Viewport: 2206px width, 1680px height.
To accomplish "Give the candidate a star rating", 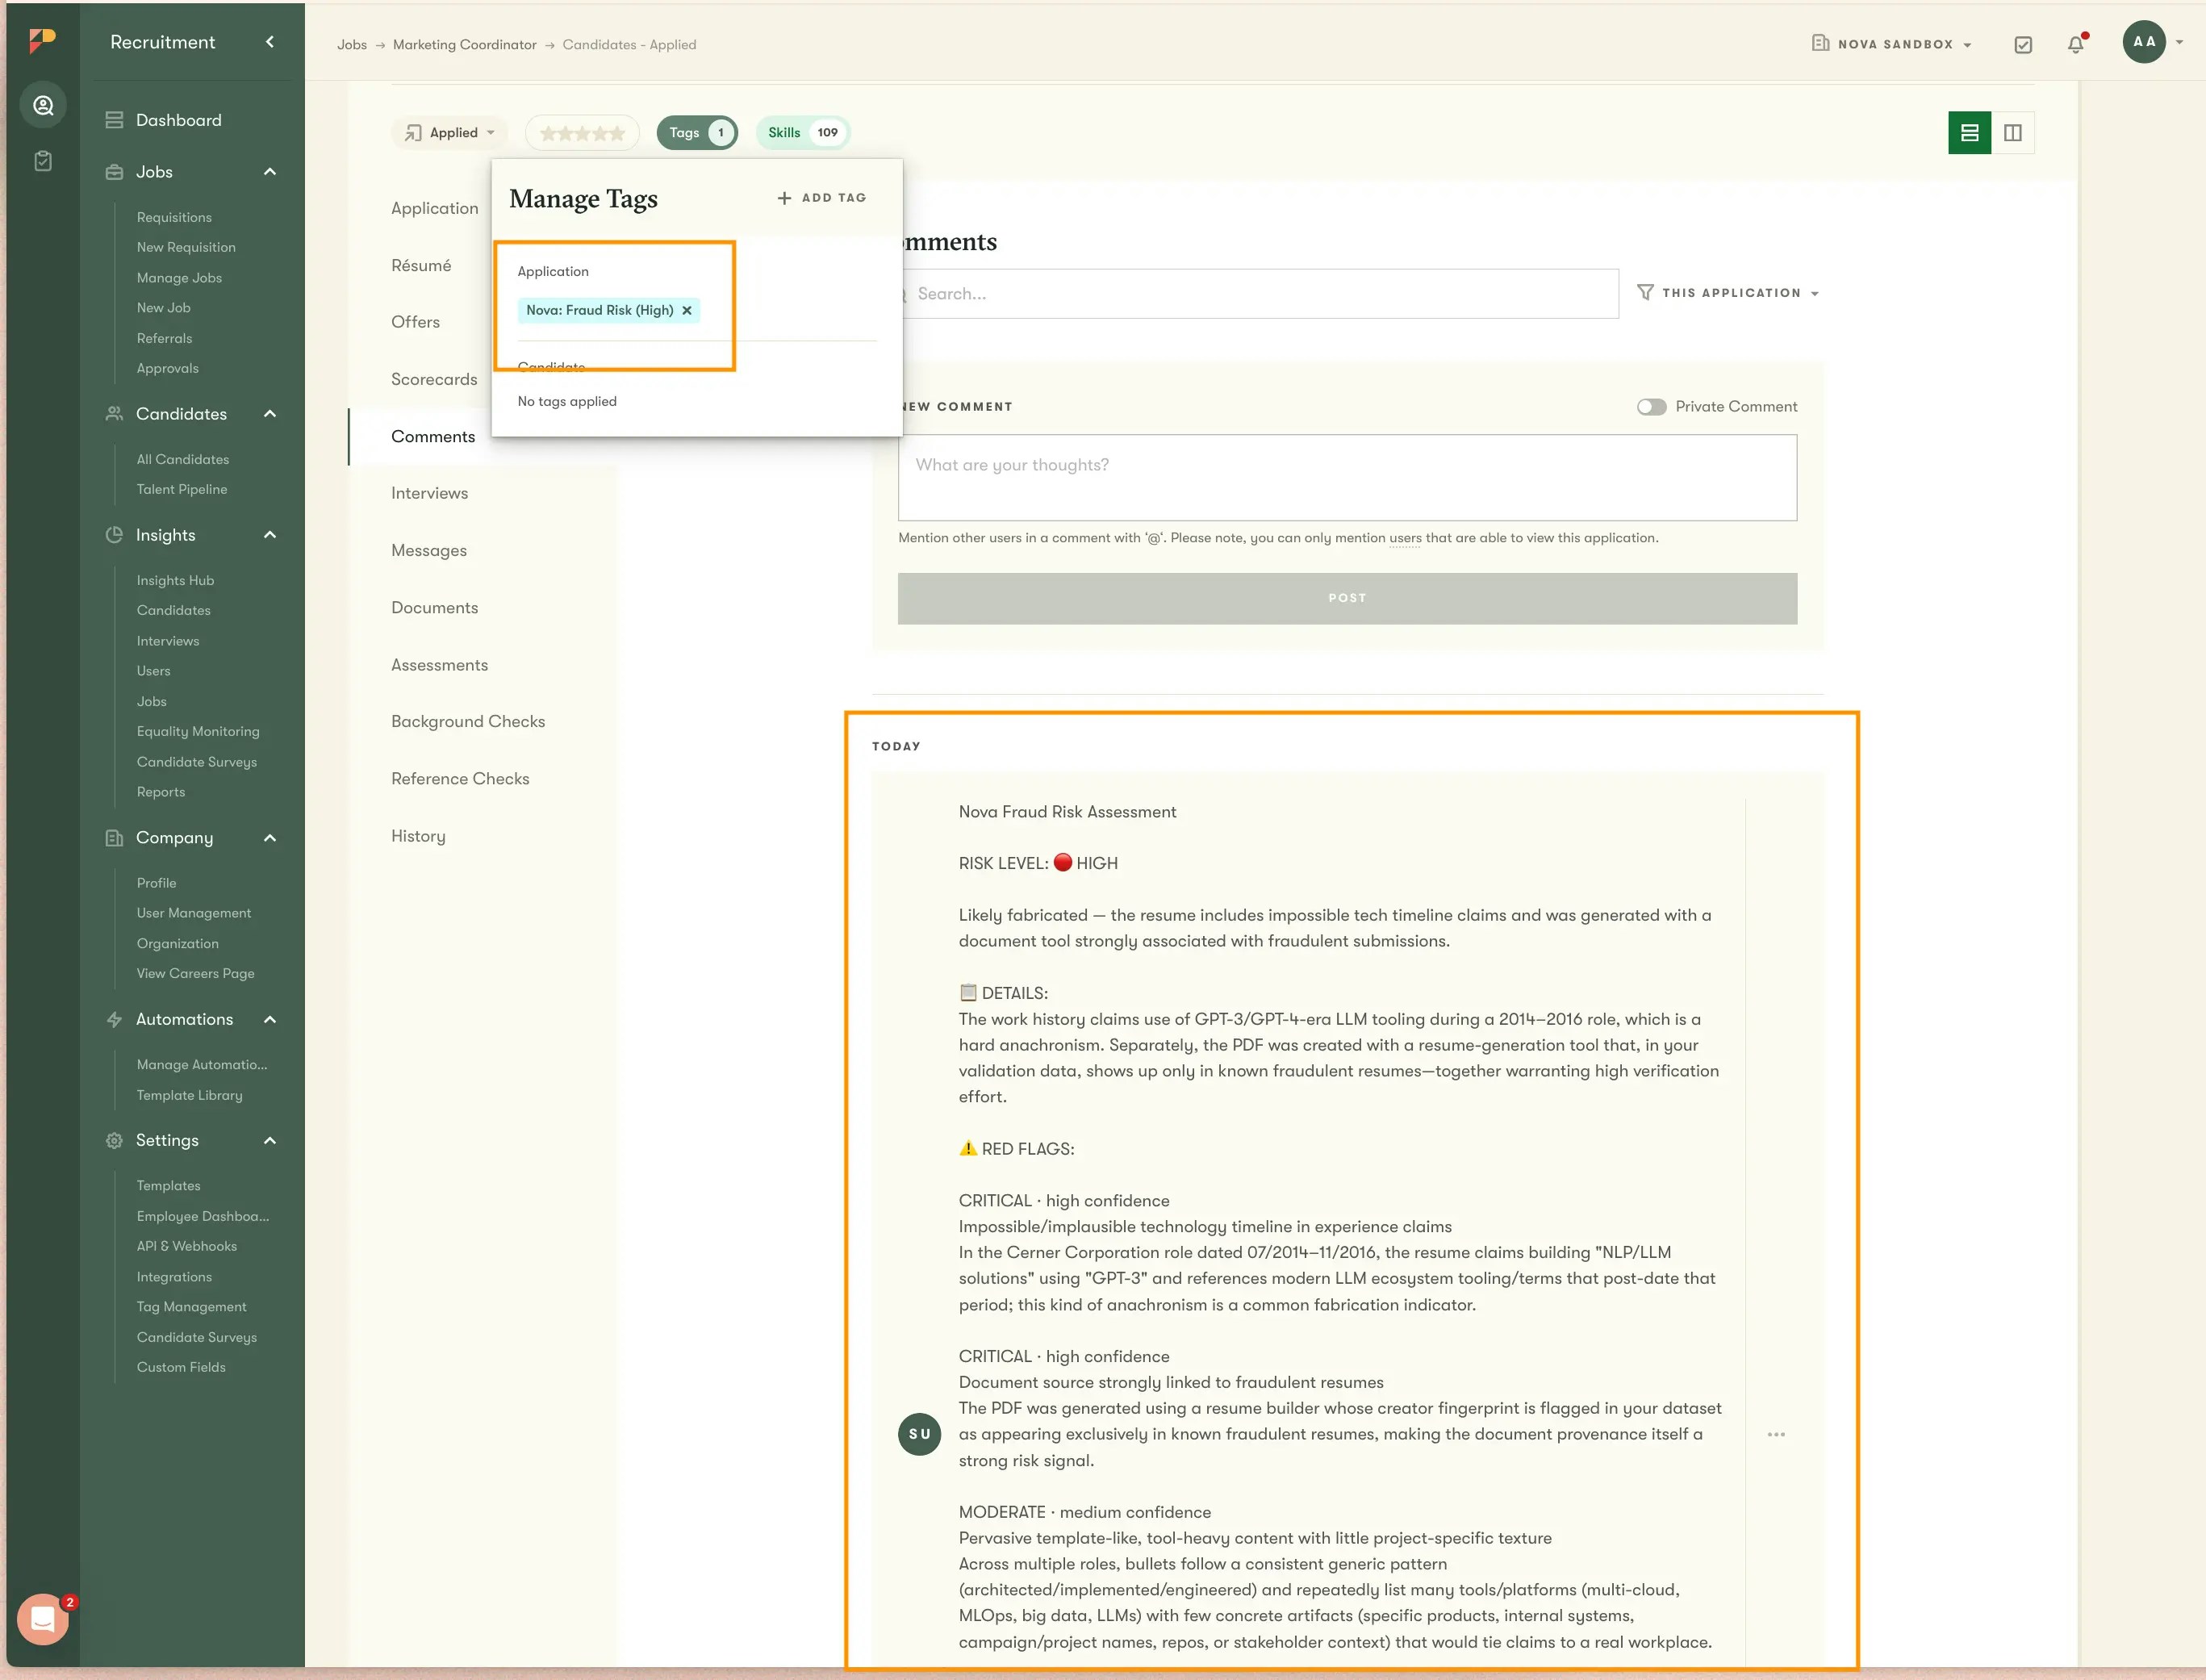I will click(581, 132).
